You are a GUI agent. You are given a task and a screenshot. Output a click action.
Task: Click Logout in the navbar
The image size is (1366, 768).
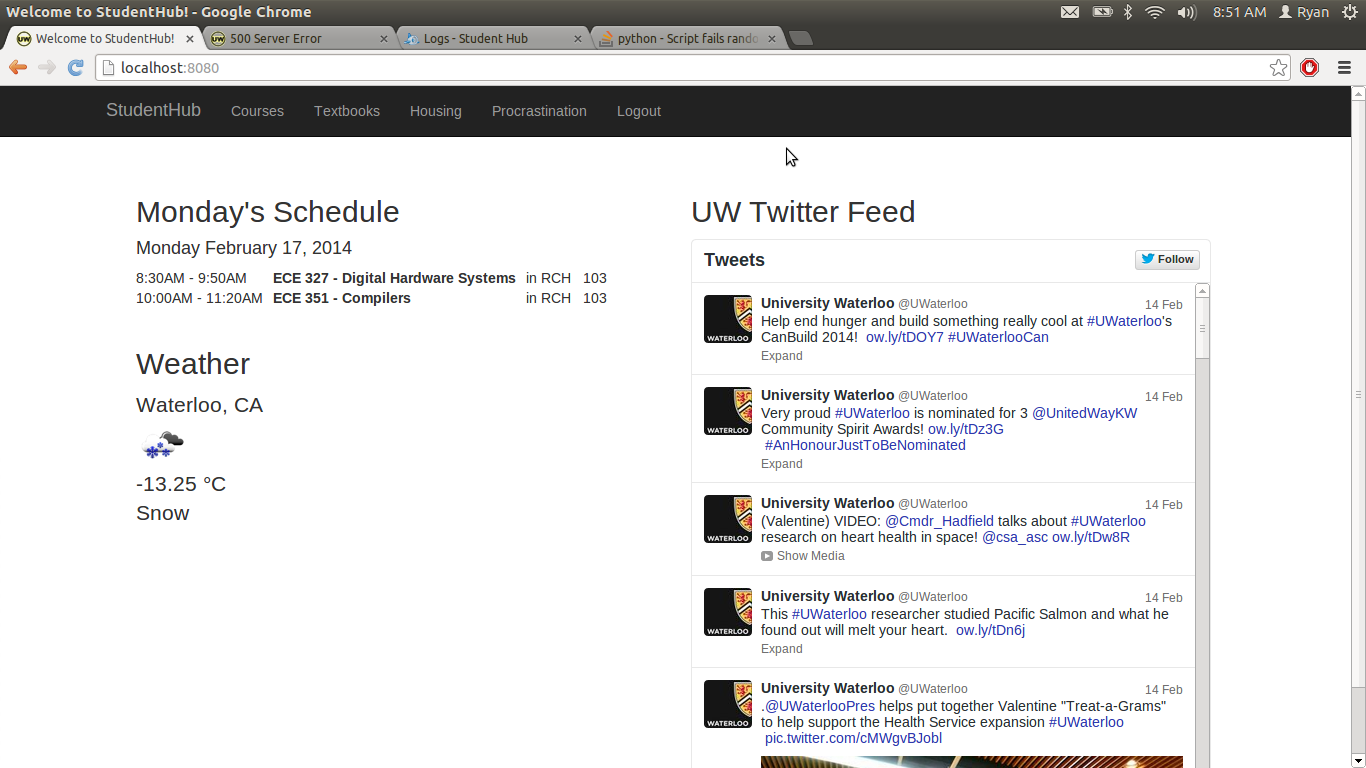tap(639, 111)
